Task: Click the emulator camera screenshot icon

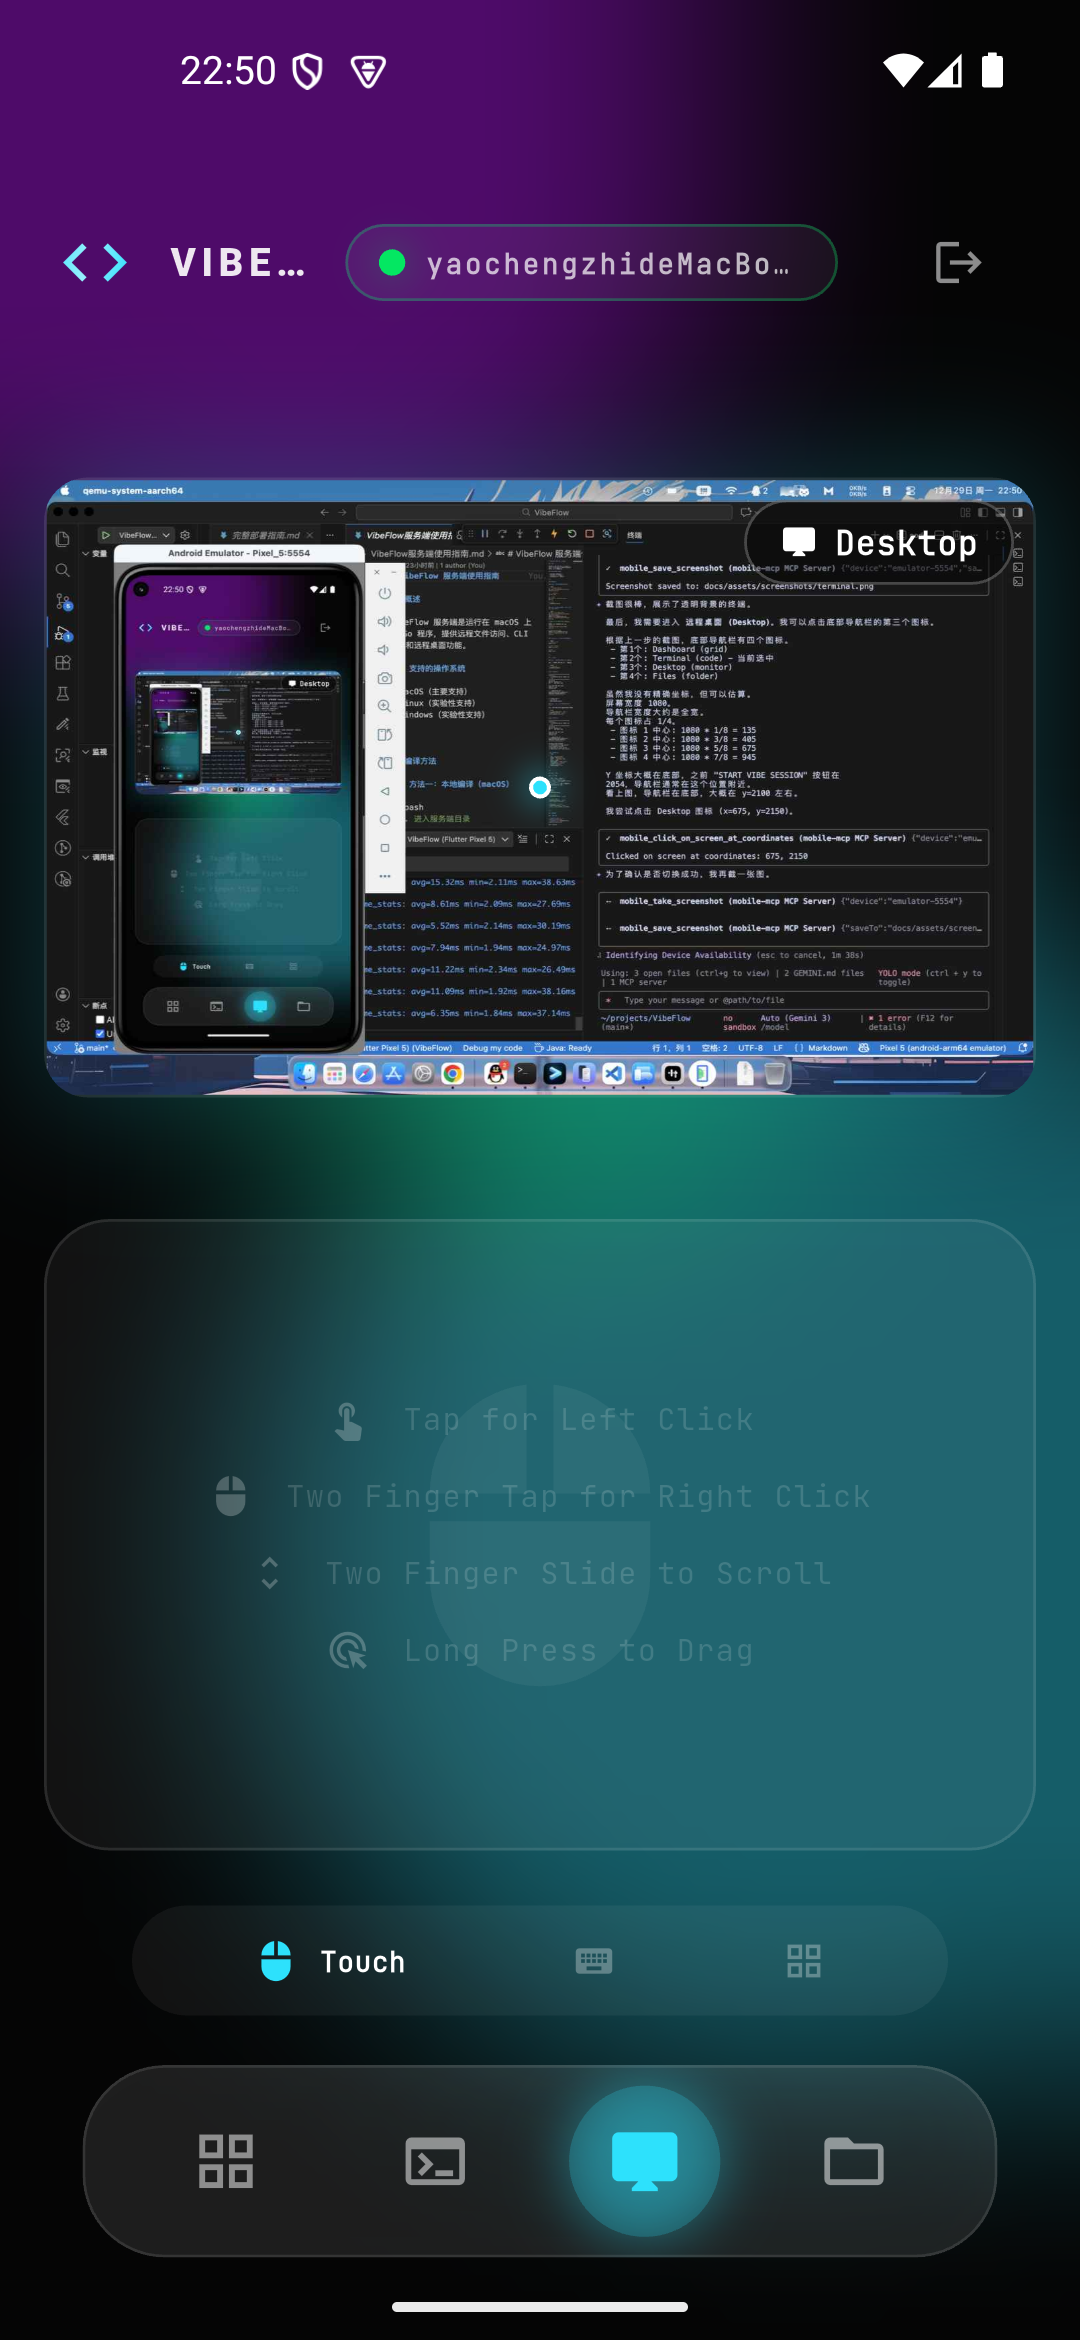Action: click(385, 678)
